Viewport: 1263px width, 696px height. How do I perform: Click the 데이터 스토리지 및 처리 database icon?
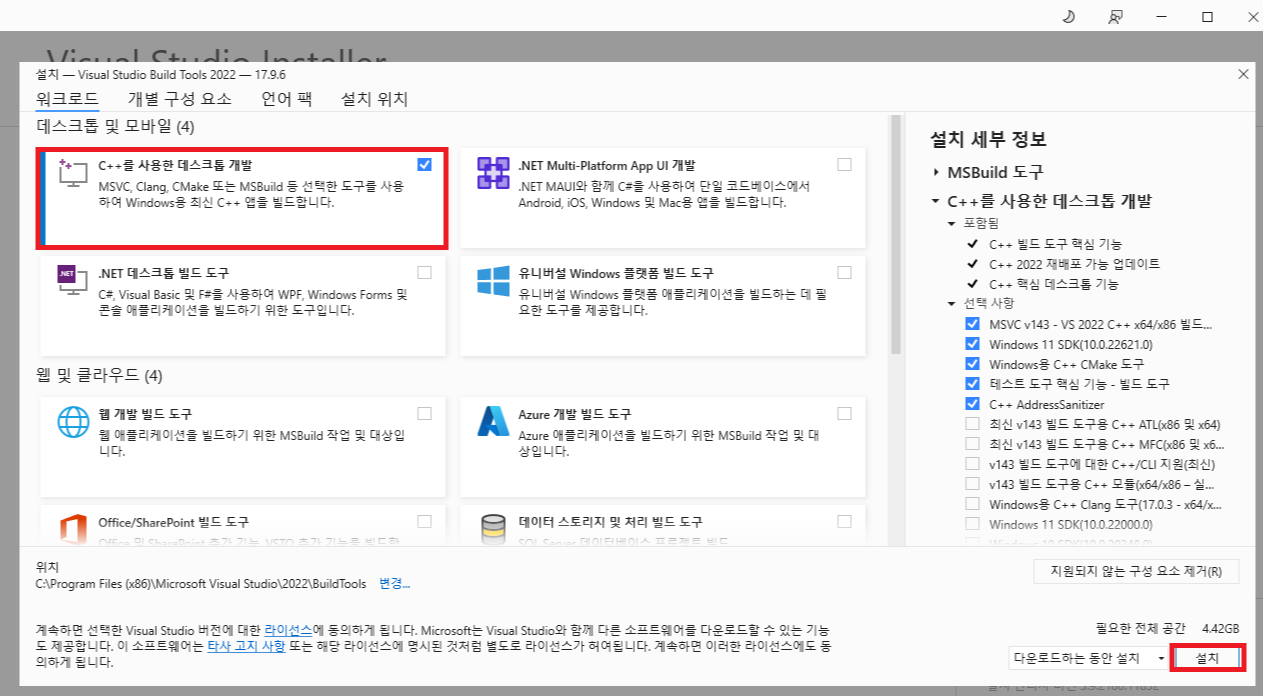(x=494, y=530)
